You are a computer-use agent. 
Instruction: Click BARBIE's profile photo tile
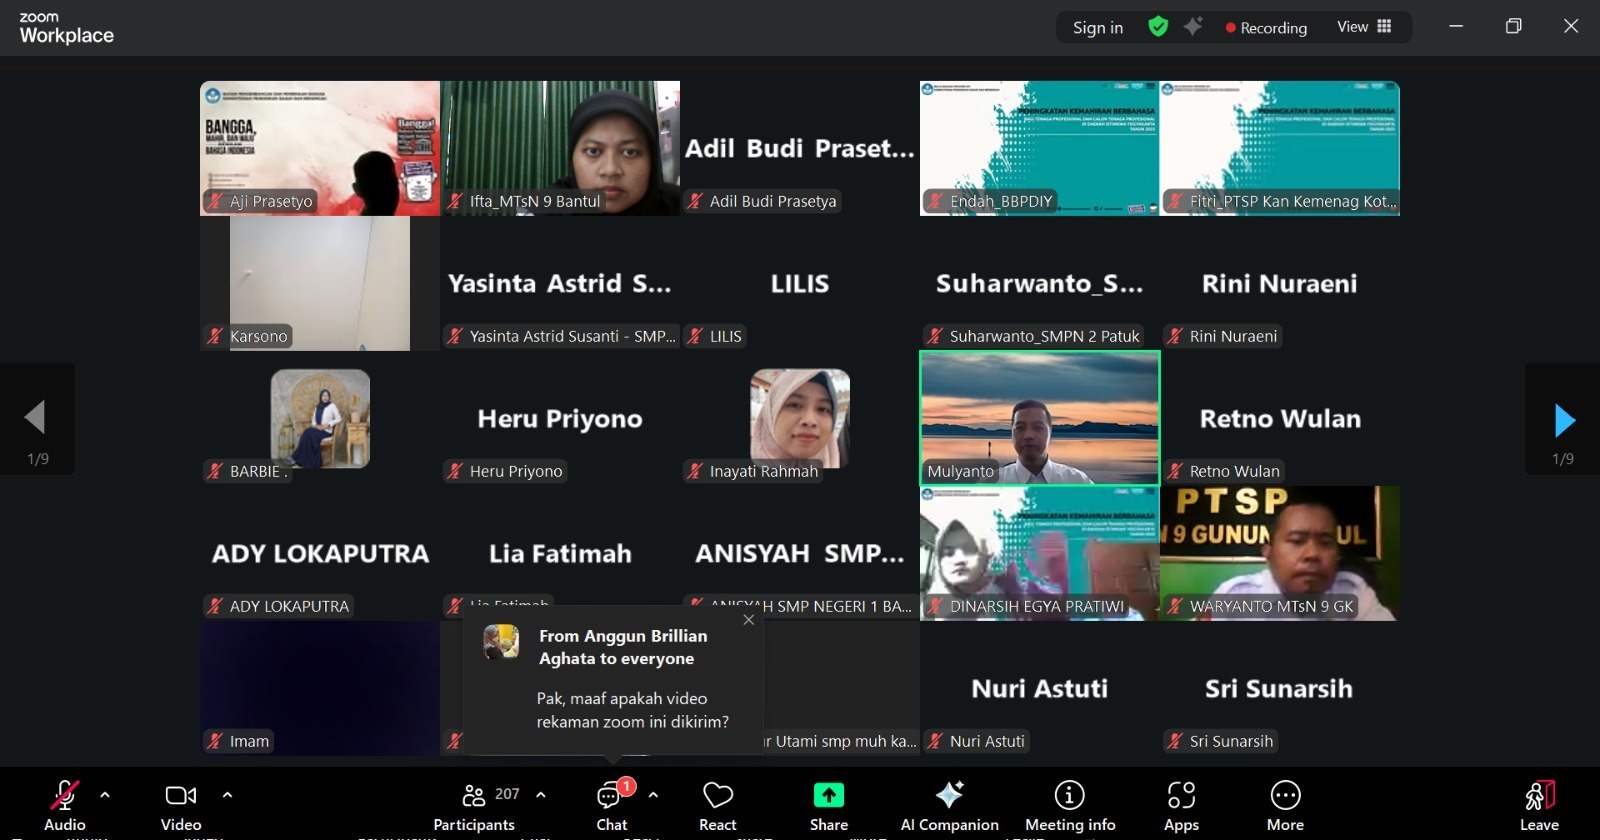point(320,418)
